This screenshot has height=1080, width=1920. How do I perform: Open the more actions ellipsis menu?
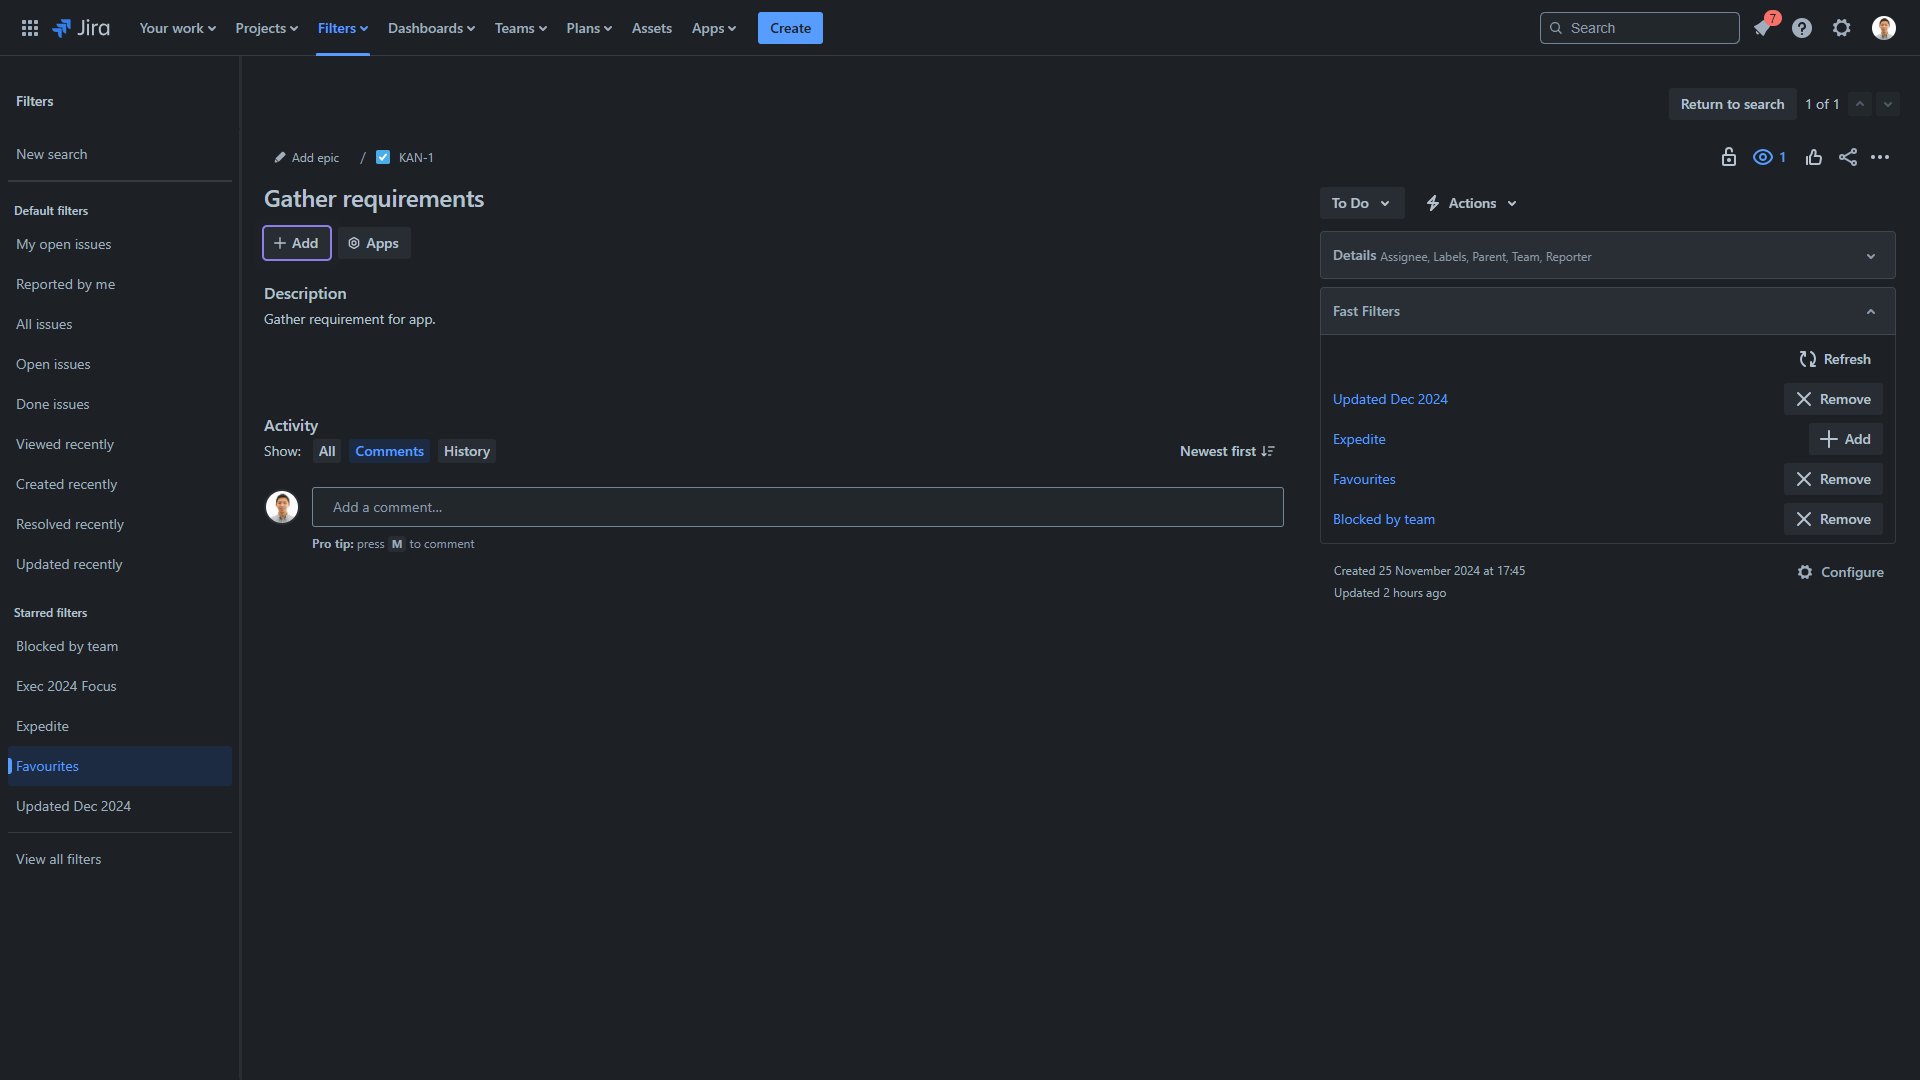point(1880,157)
